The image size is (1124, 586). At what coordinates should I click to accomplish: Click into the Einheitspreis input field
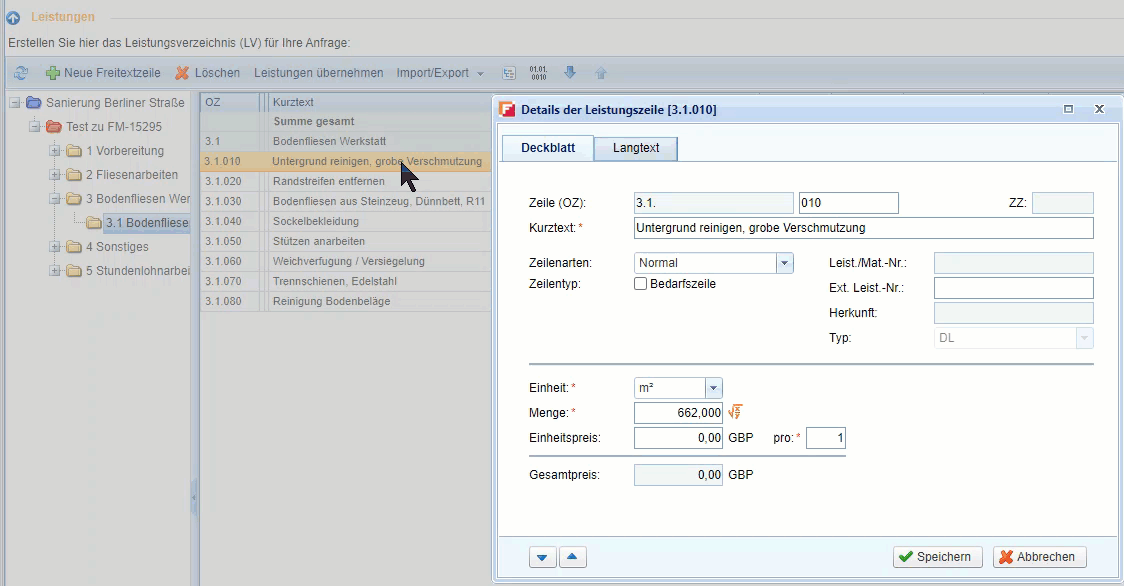[678, 438]
